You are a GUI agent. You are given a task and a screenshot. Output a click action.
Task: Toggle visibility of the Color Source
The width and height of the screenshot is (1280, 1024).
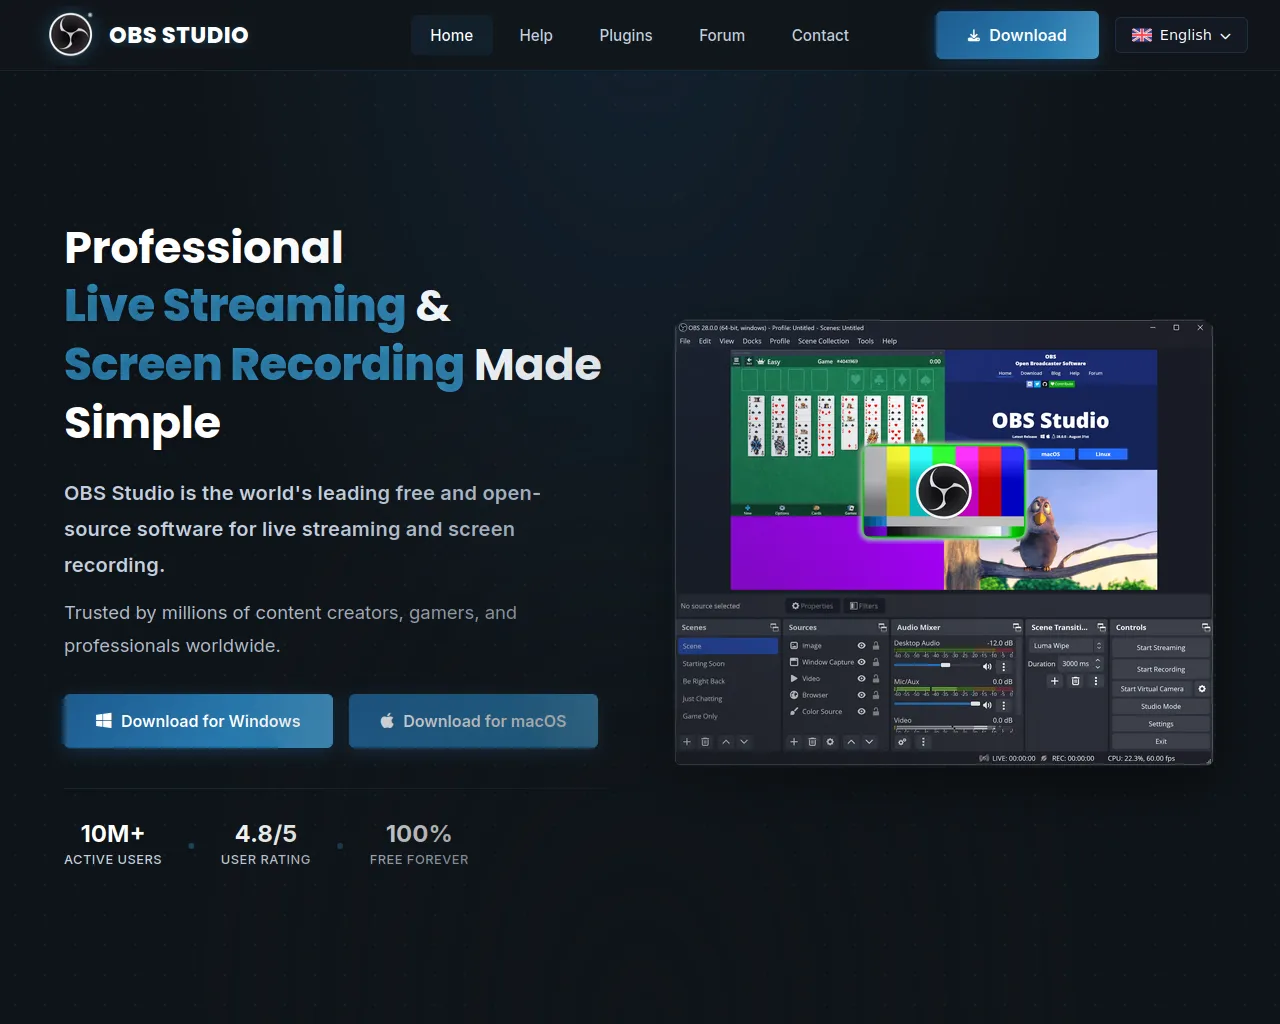click(x=861, y=712)
